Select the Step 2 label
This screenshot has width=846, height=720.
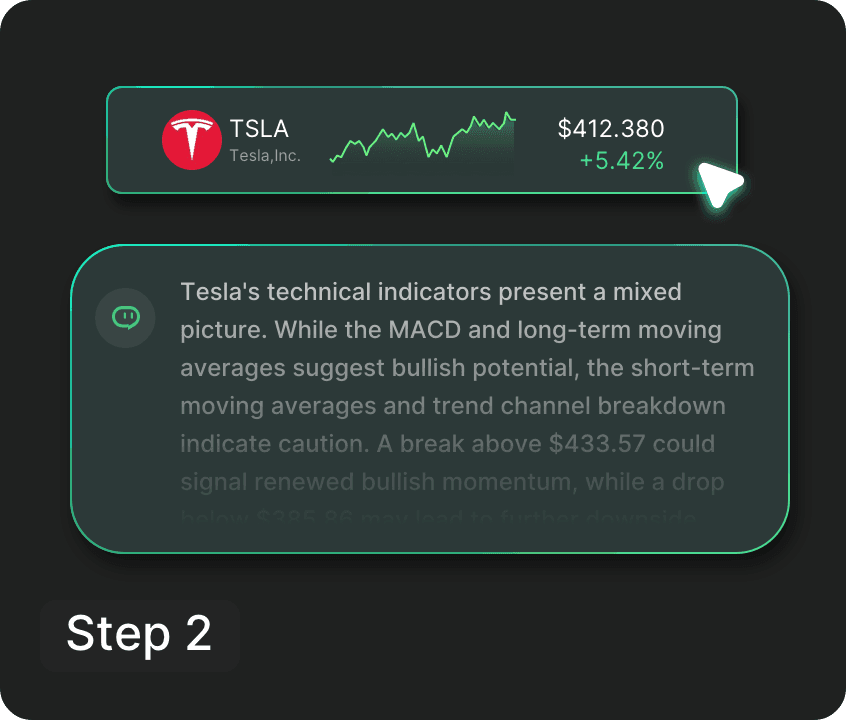coord(139,635)
